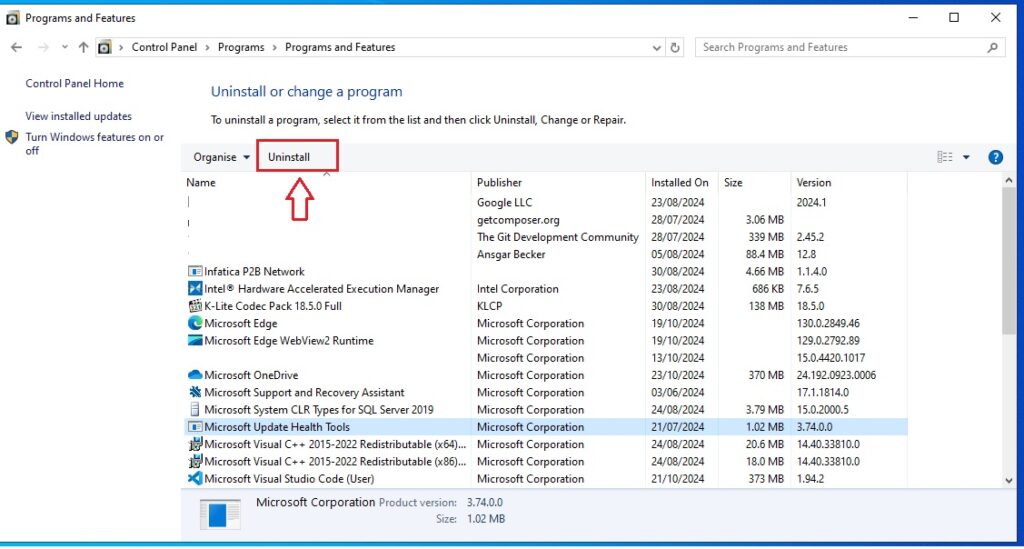Open Control Panel Home link

[74, 84]
